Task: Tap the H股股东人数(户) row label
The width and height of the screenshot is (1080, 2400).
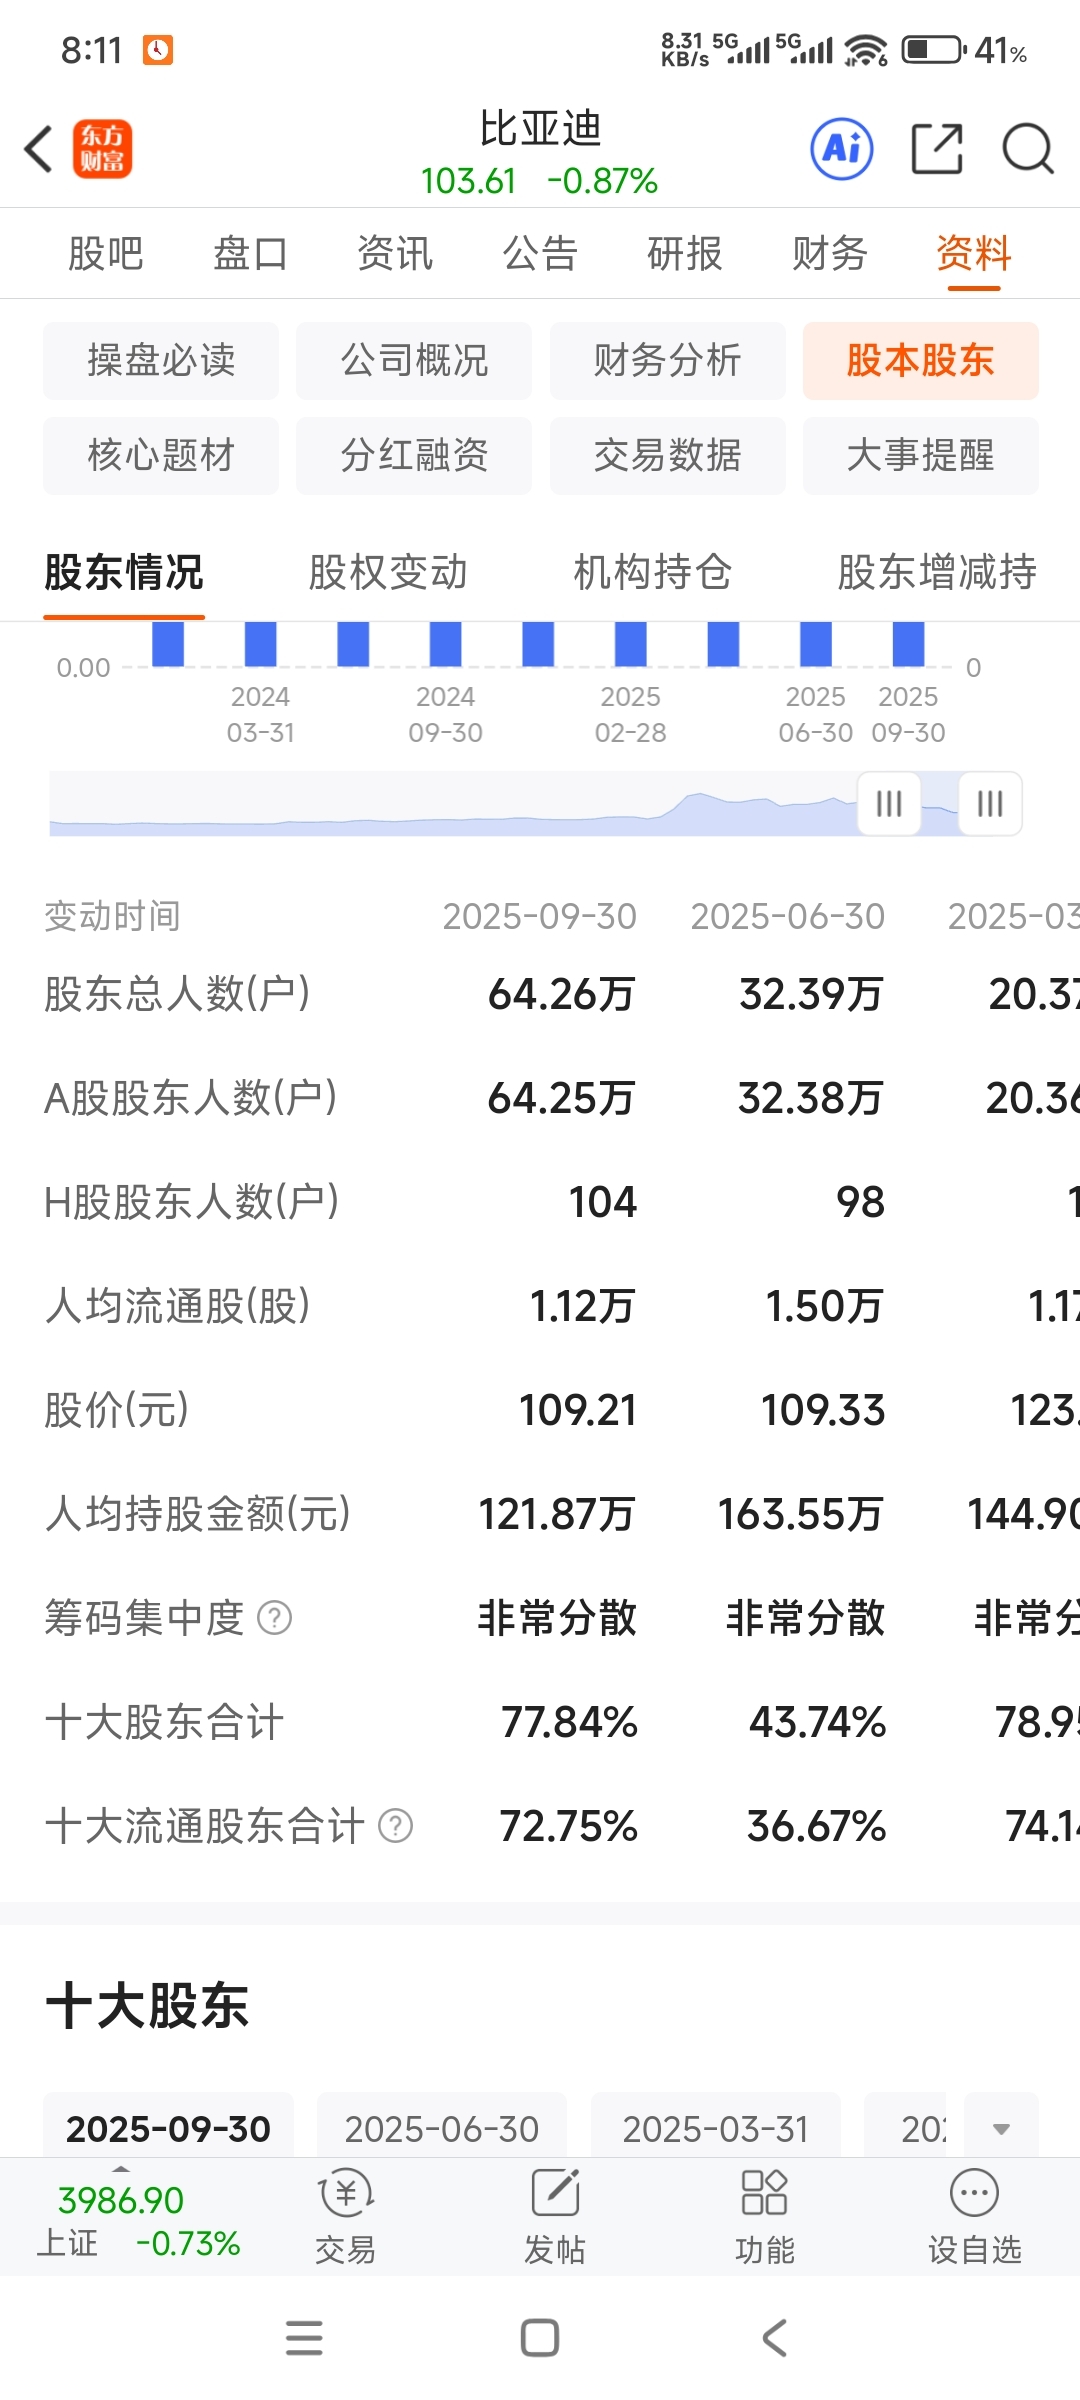Action: point(191,1202)
